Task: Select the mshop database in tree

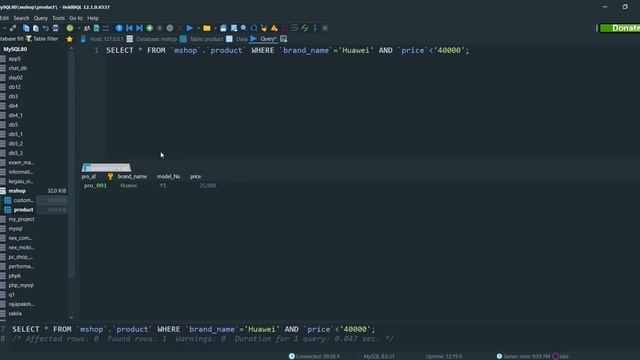Action: pos(17,191)
